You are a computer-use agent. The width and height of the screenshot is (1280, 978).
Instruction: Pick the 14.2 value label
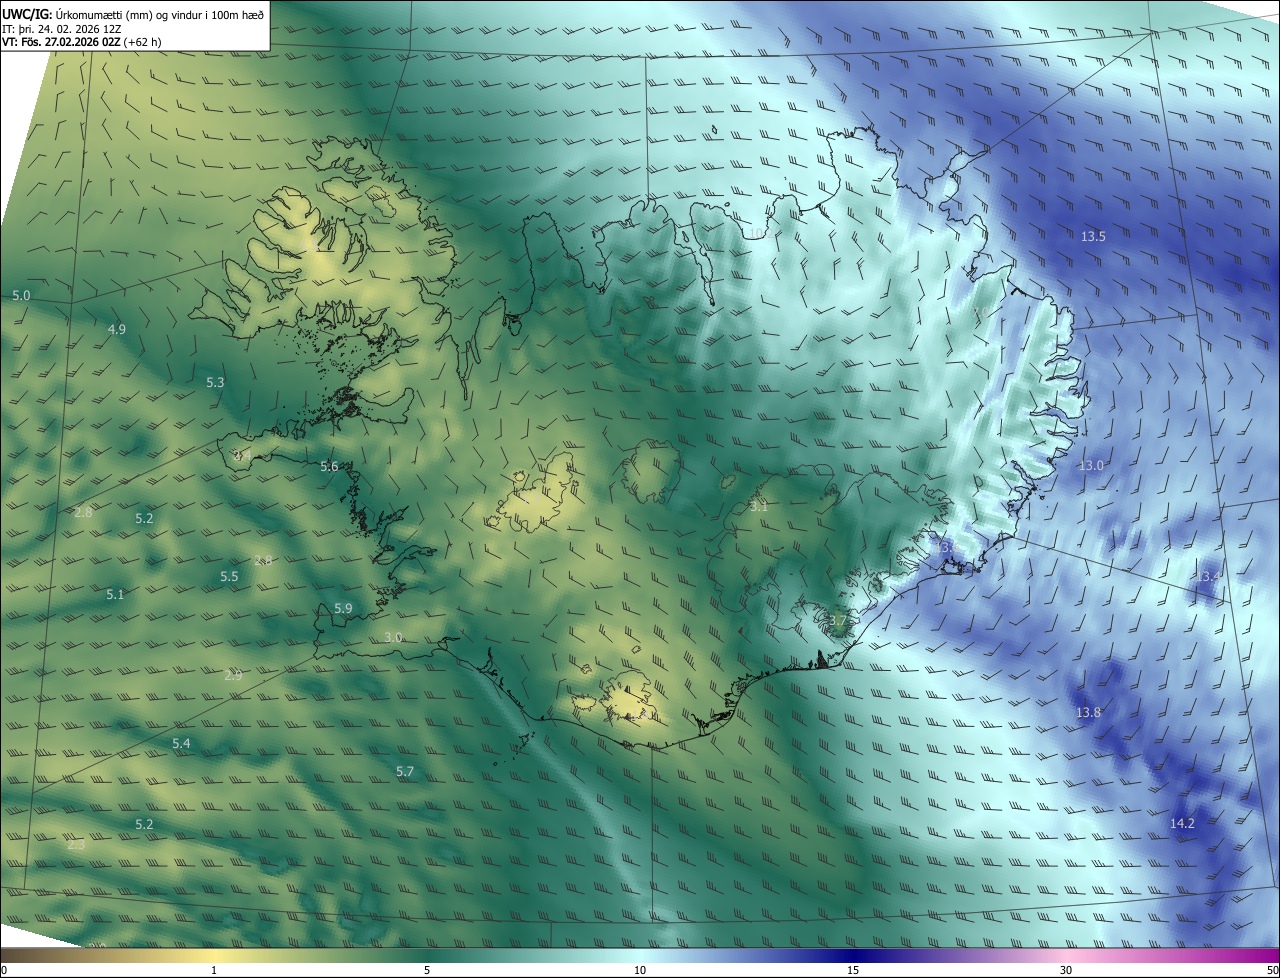(x=1182, y=823)
